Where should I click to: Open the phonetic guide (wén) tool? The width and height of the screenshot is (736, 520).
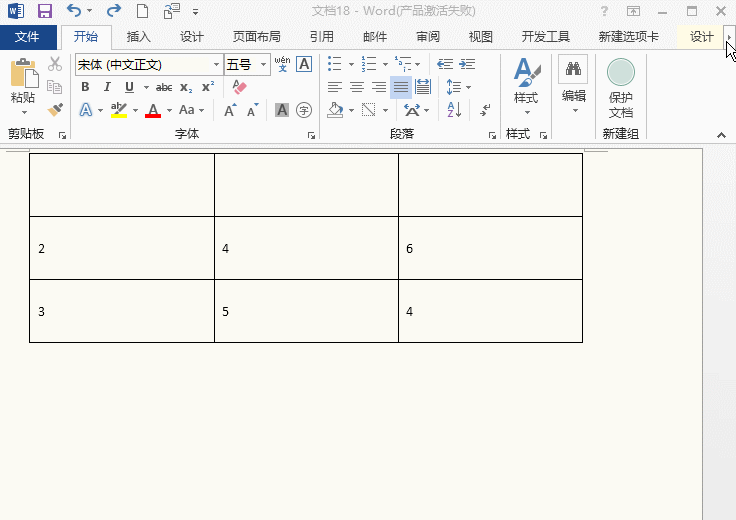pyautogui.click(x=282, y=64)
